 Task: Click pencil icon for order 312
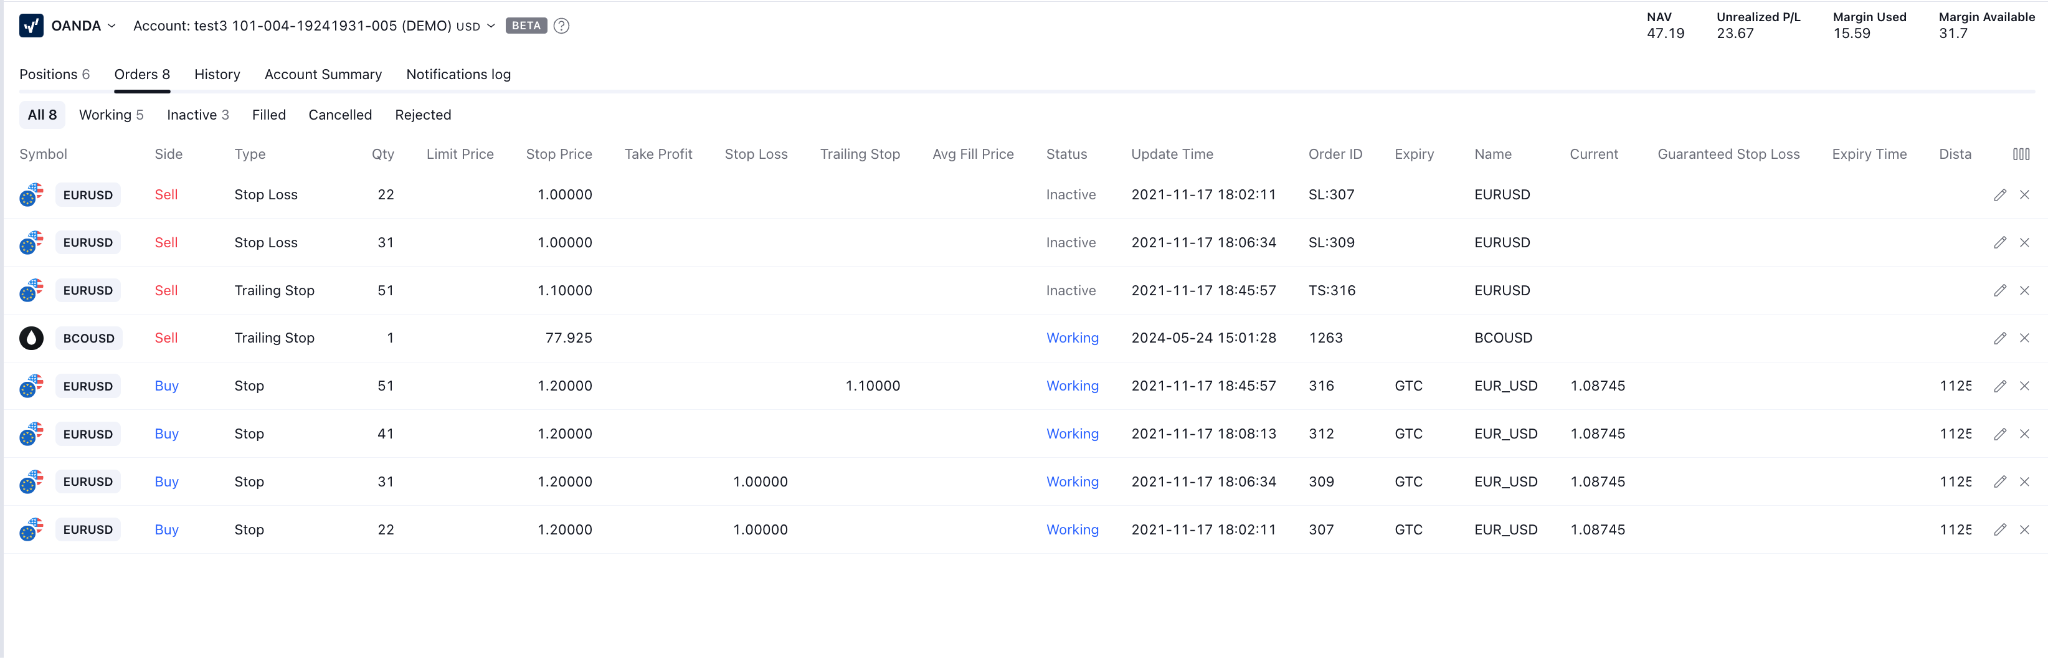point(2000,434)
